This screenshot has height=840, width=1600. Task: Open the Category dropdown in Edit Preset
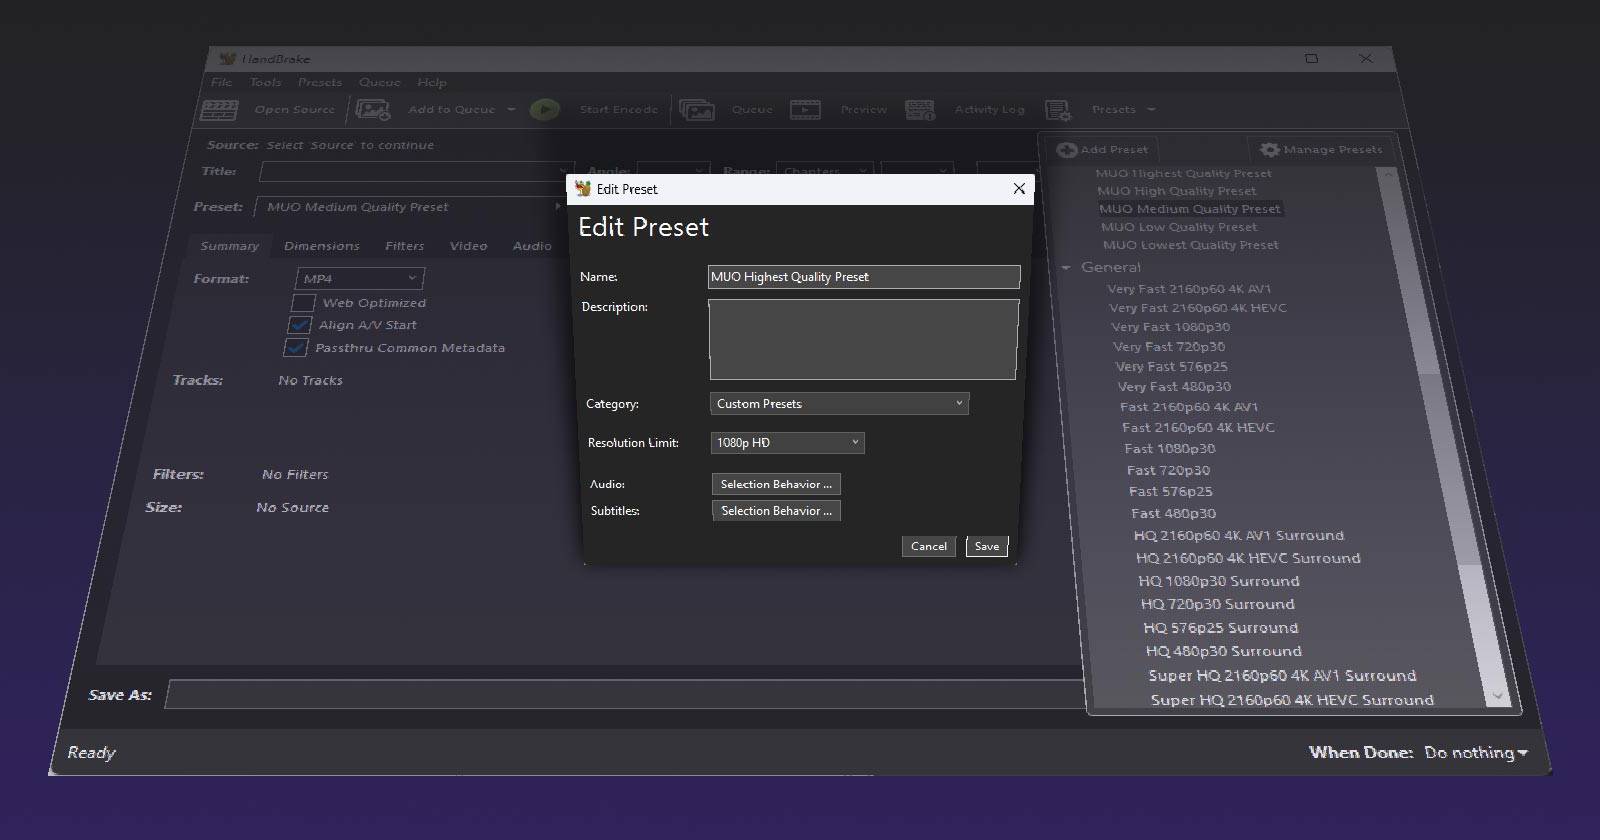pos(838,404)
